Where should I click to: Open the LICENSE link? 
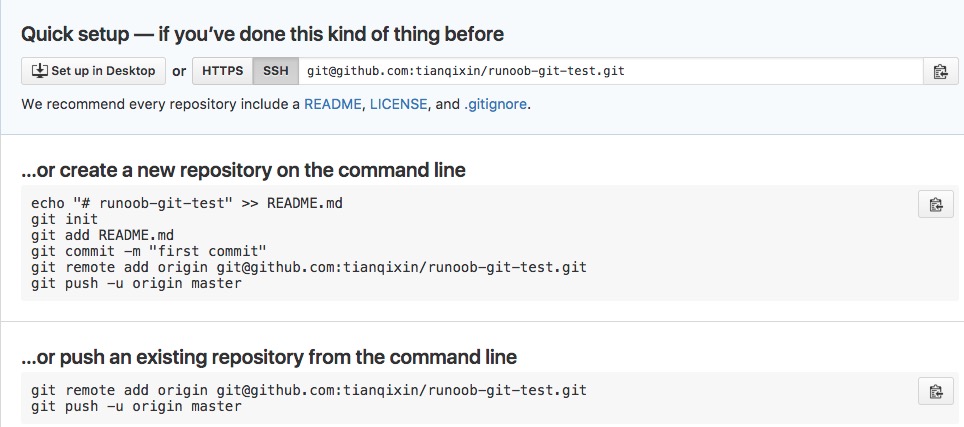(398, 104)
